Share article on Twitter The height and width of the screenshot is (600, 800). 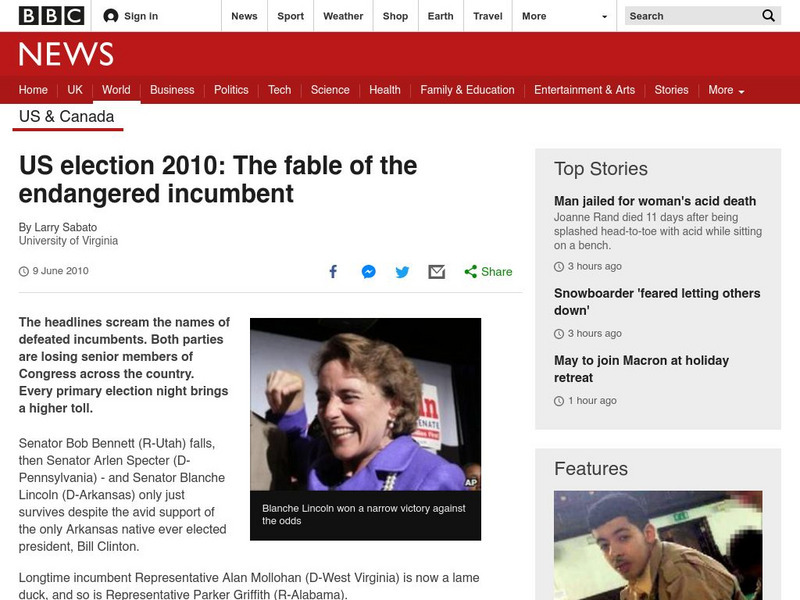tap(402, 272)
